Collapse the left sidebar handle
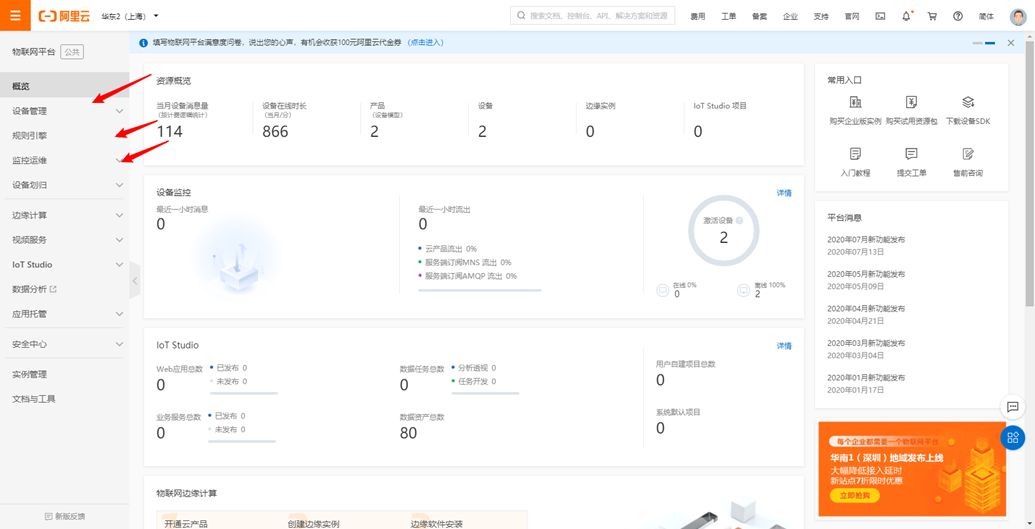Viewport: 1035px width, 529px height. pos(135,281)
